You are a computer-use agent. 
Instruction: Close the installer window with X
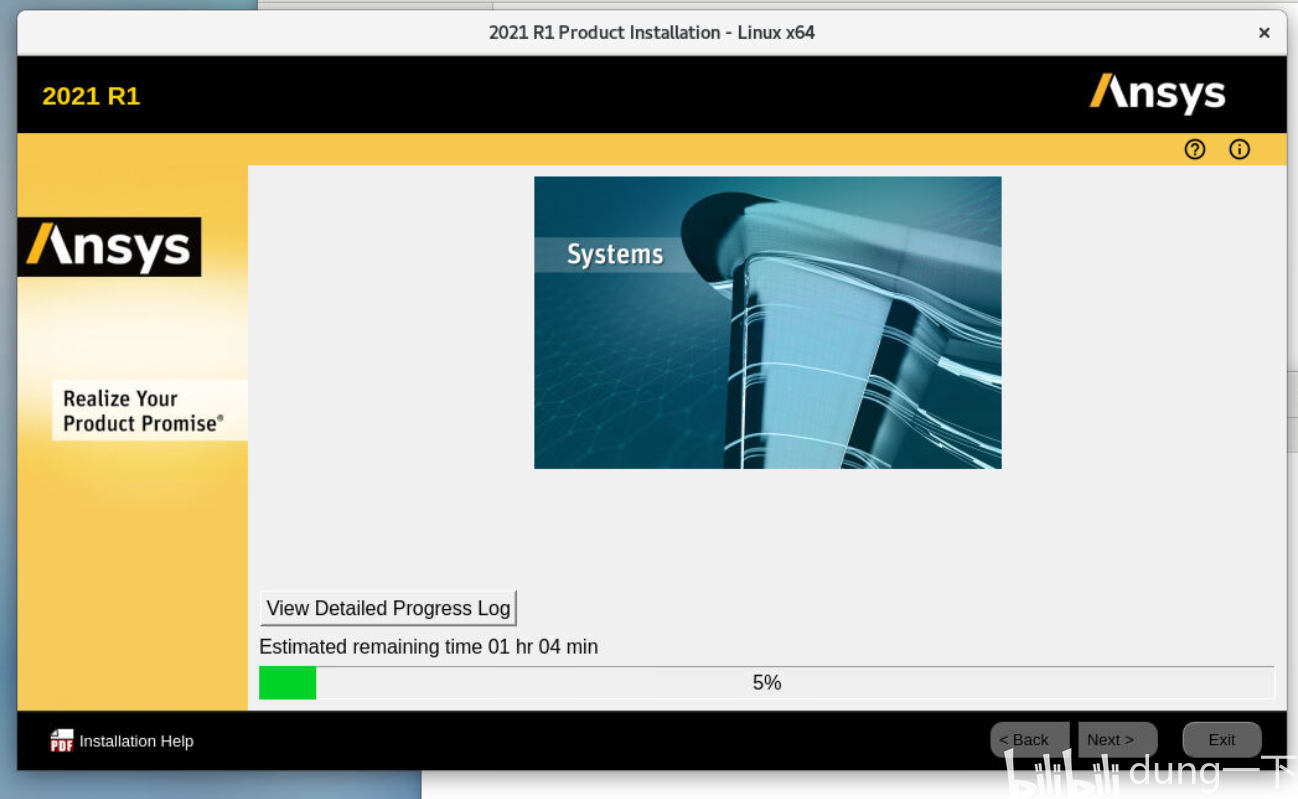pyautogui.click(x=1264, y=33)
